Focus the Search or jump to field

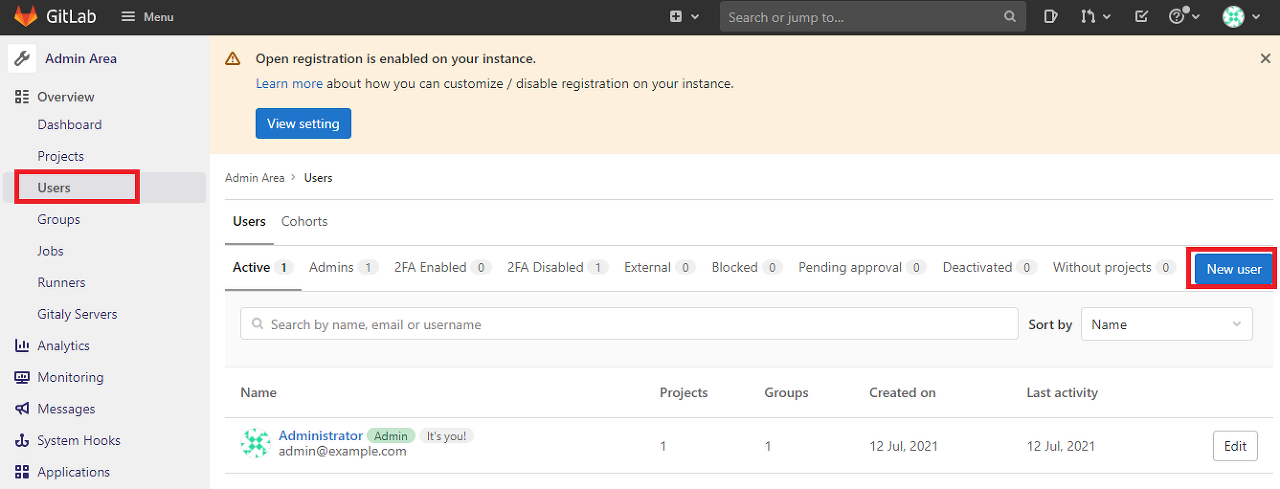(873, 17)
